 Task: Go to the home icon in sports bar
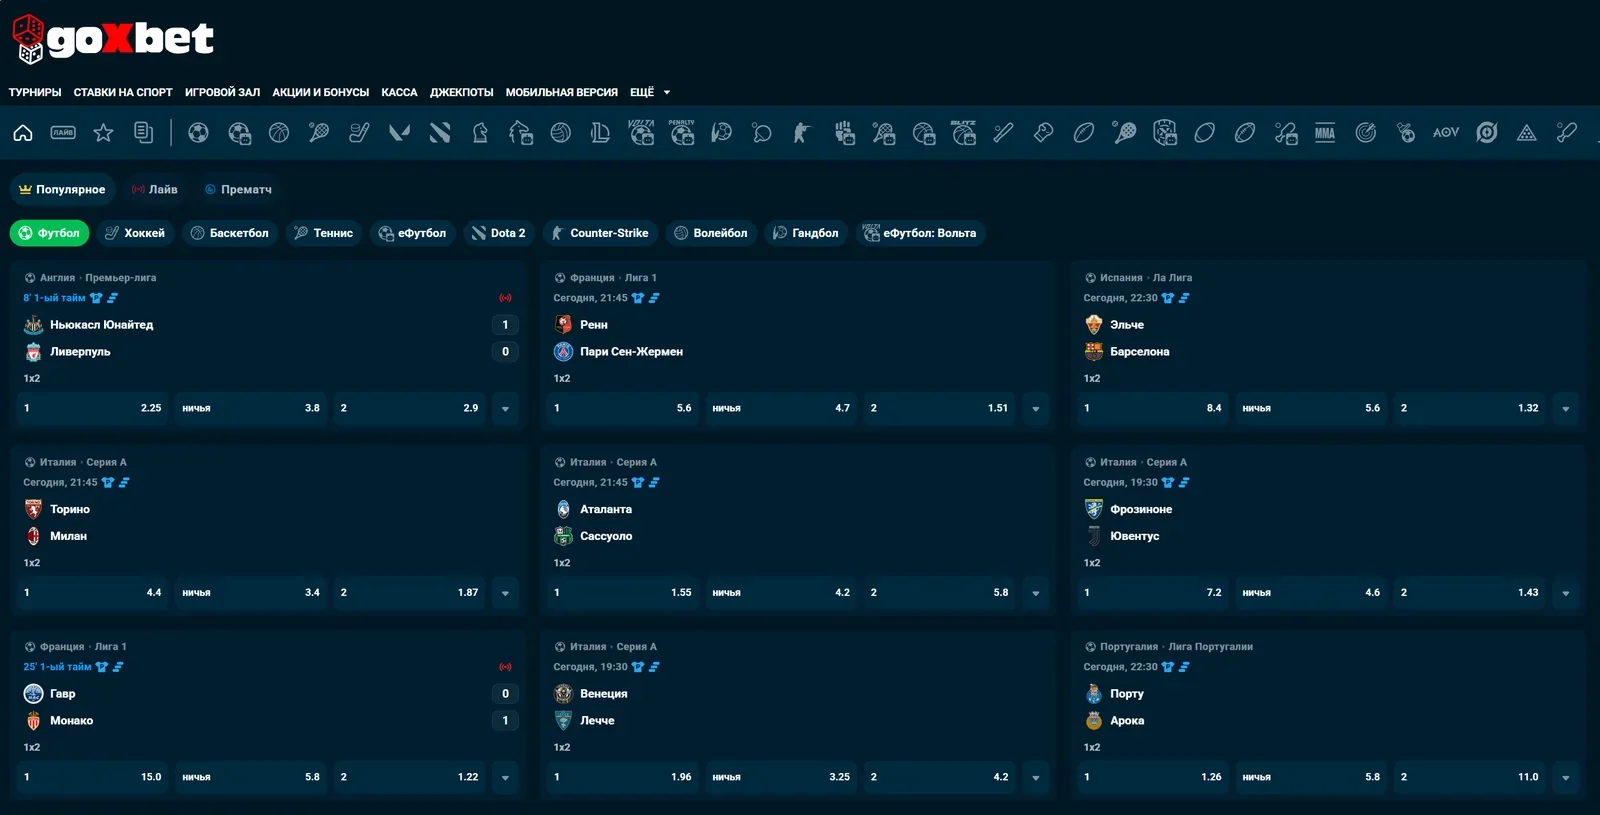pyautogui.click(x=23, y=132)
